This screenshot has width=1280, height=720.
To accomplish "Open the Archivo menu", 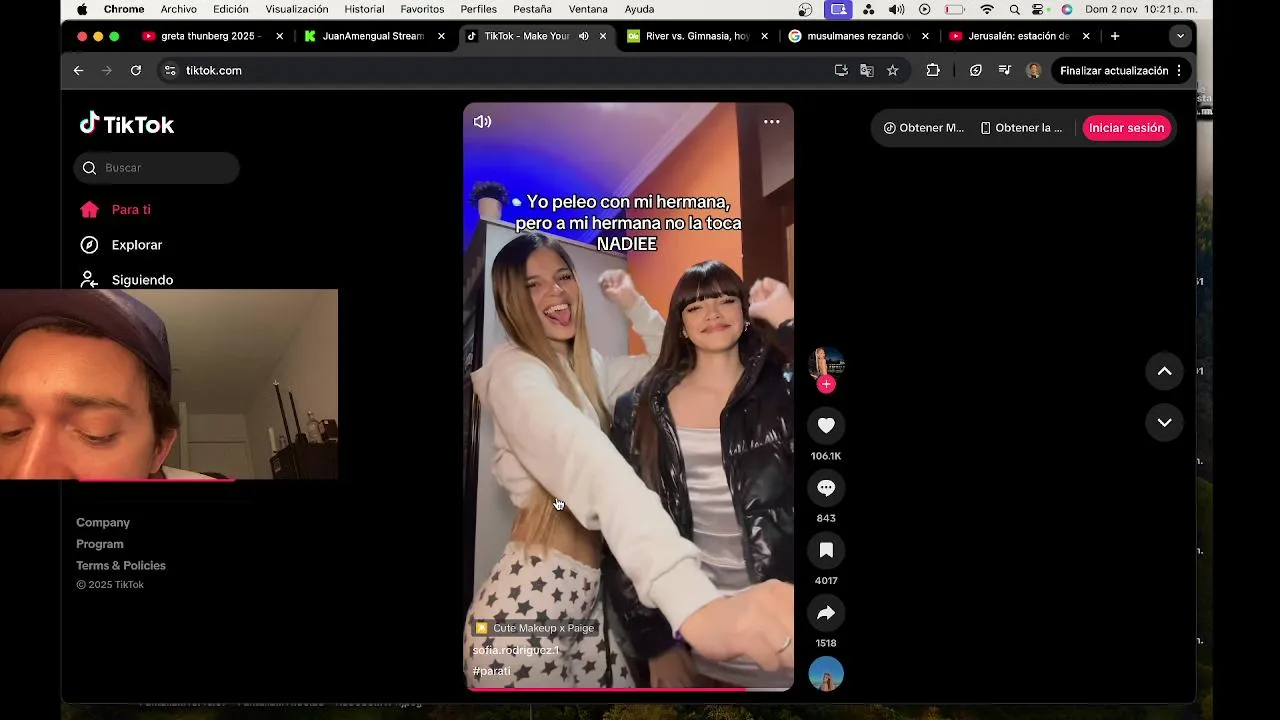I will click(x=179, y=9).
